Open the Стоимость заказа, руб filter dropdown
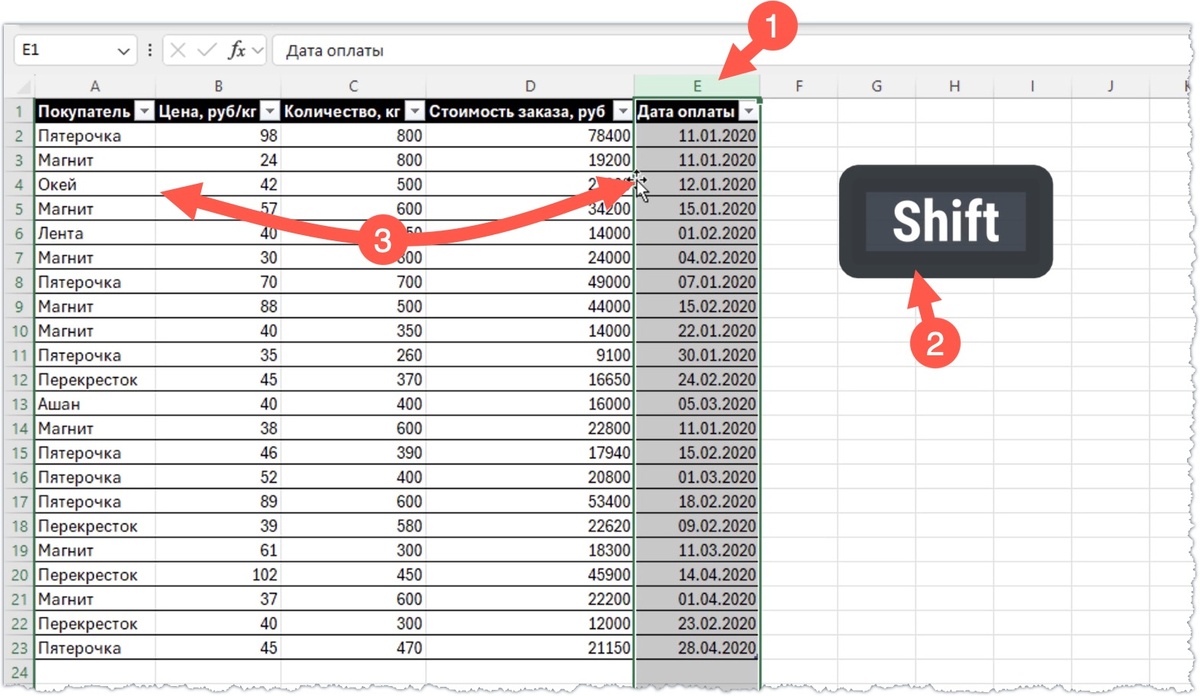 624,111
